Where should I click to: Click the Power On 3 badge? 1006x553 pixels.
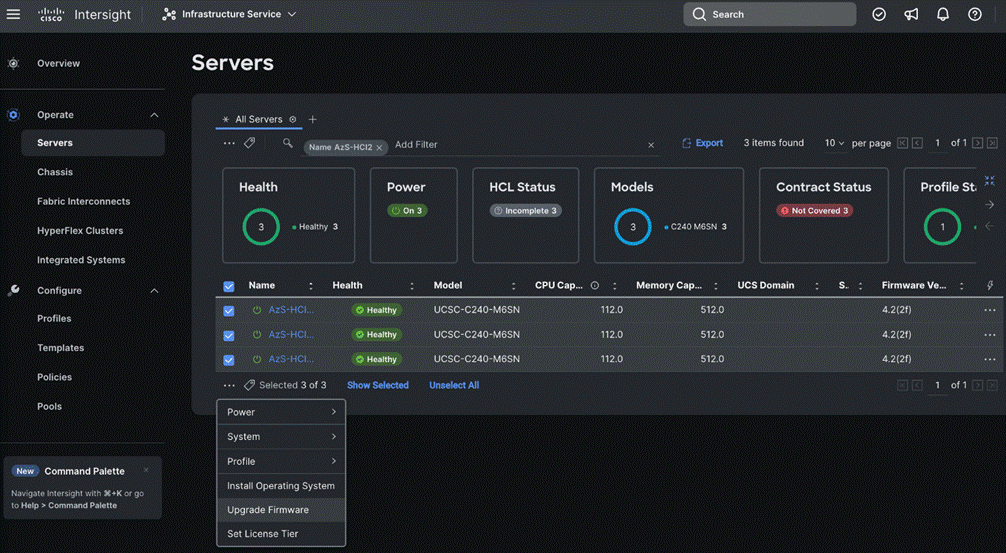point(407,210)
